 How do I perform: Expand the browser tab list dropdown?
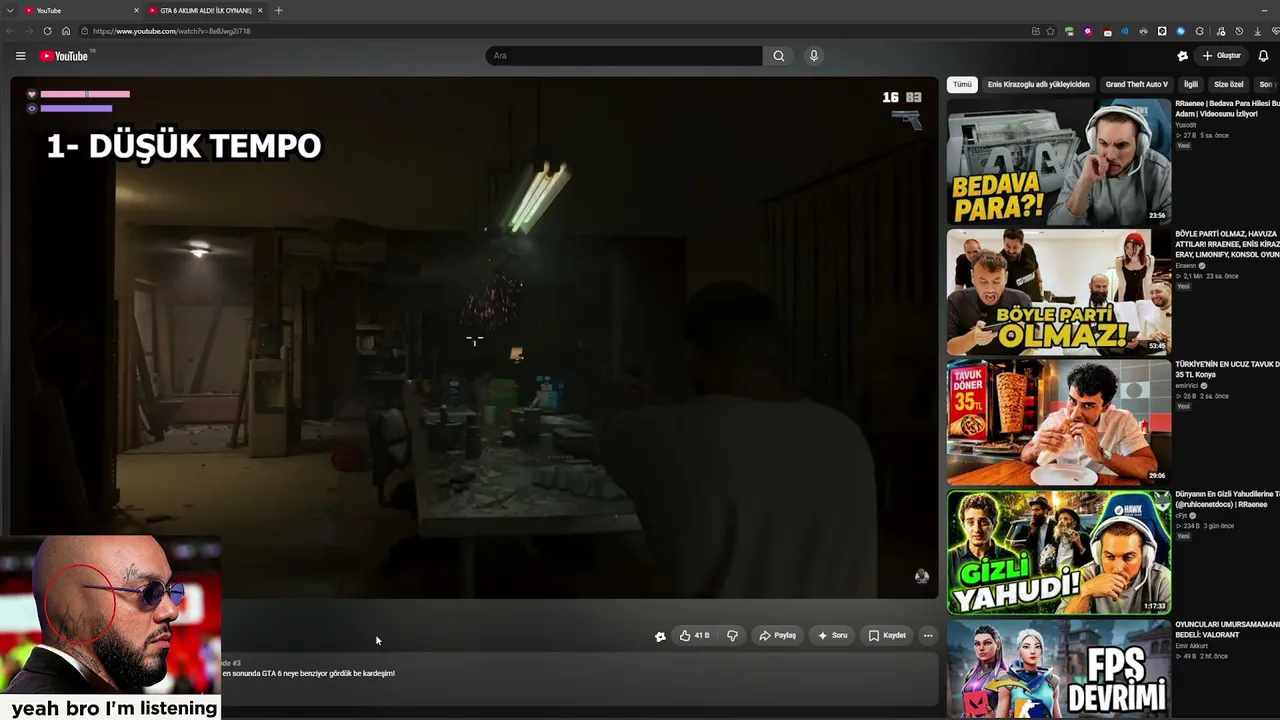coord(9,10)
